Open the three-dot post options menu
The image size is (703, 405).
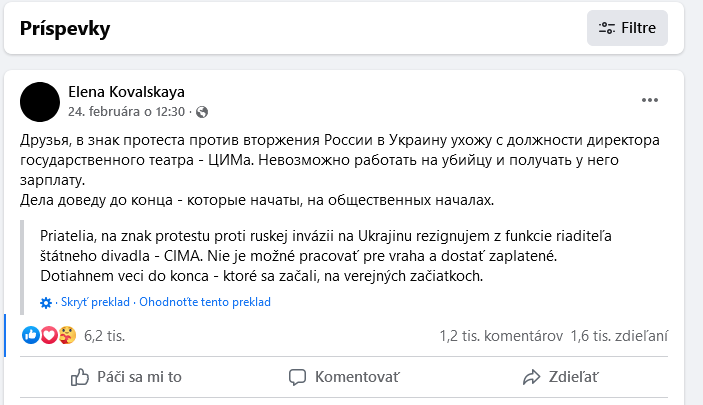650,100
